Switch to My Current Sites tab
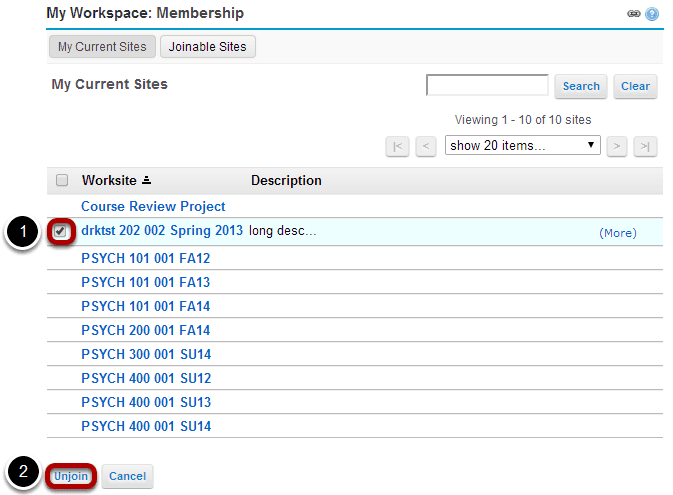This screenshot has height=495, width=673. [x=102, y=46]
